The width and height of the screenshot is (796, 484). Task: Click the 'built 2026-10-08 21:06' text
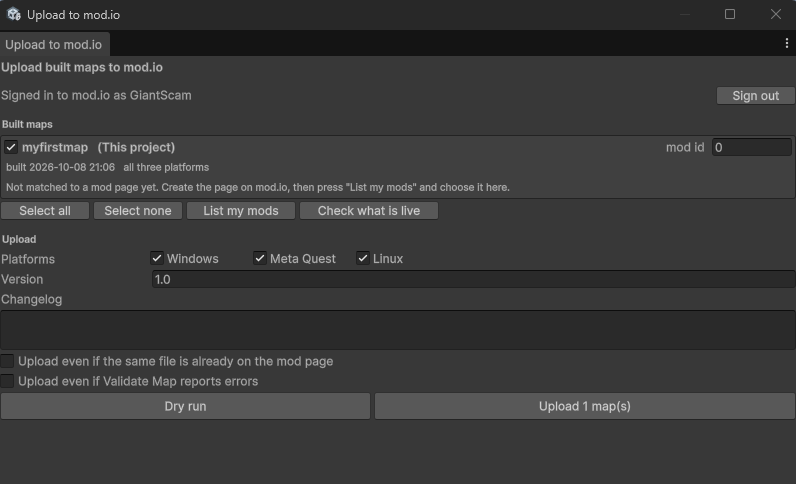coord(60,167)
